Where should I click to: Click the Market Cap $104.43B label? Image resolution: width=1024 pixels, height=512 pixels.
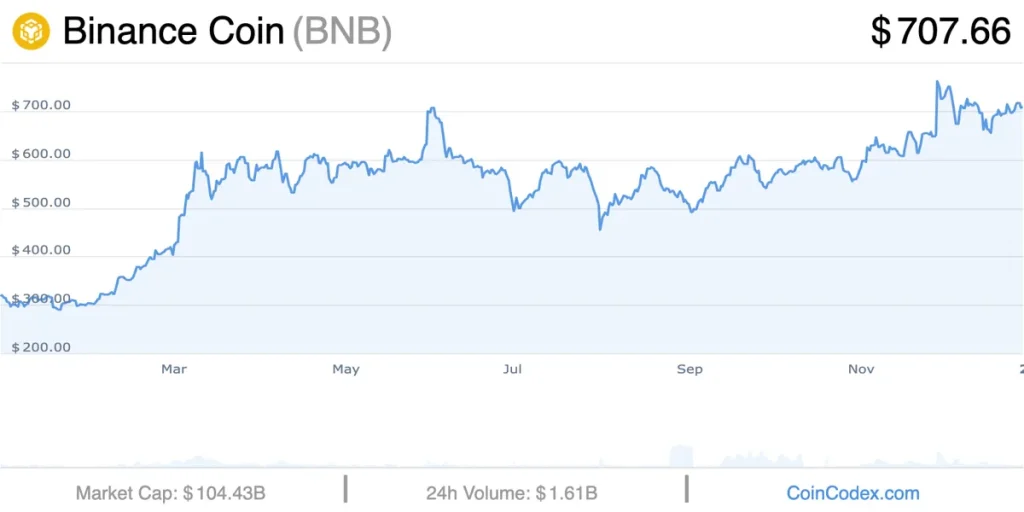[171, 493]
